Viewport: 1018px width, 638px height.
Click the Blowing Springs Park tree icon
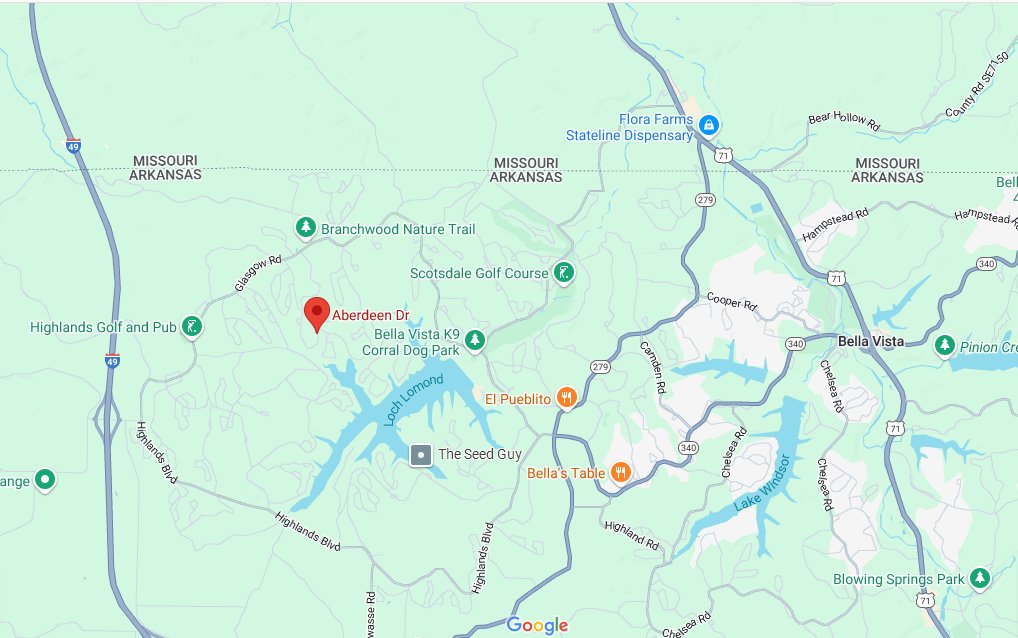coord(980,578)
